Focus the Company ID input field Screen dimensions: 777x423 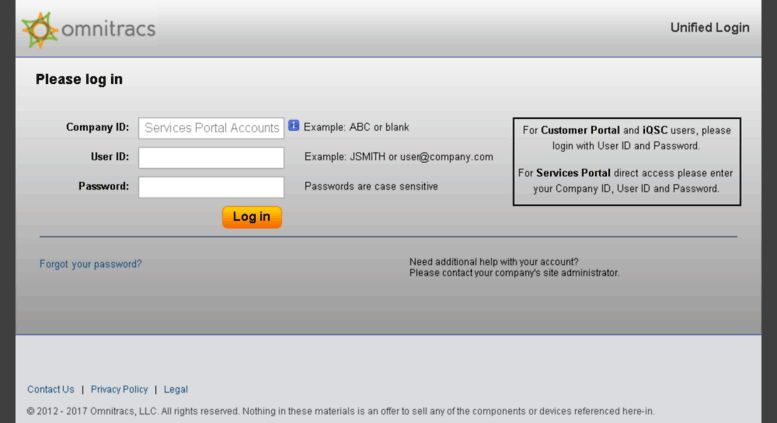click(211, 128)
